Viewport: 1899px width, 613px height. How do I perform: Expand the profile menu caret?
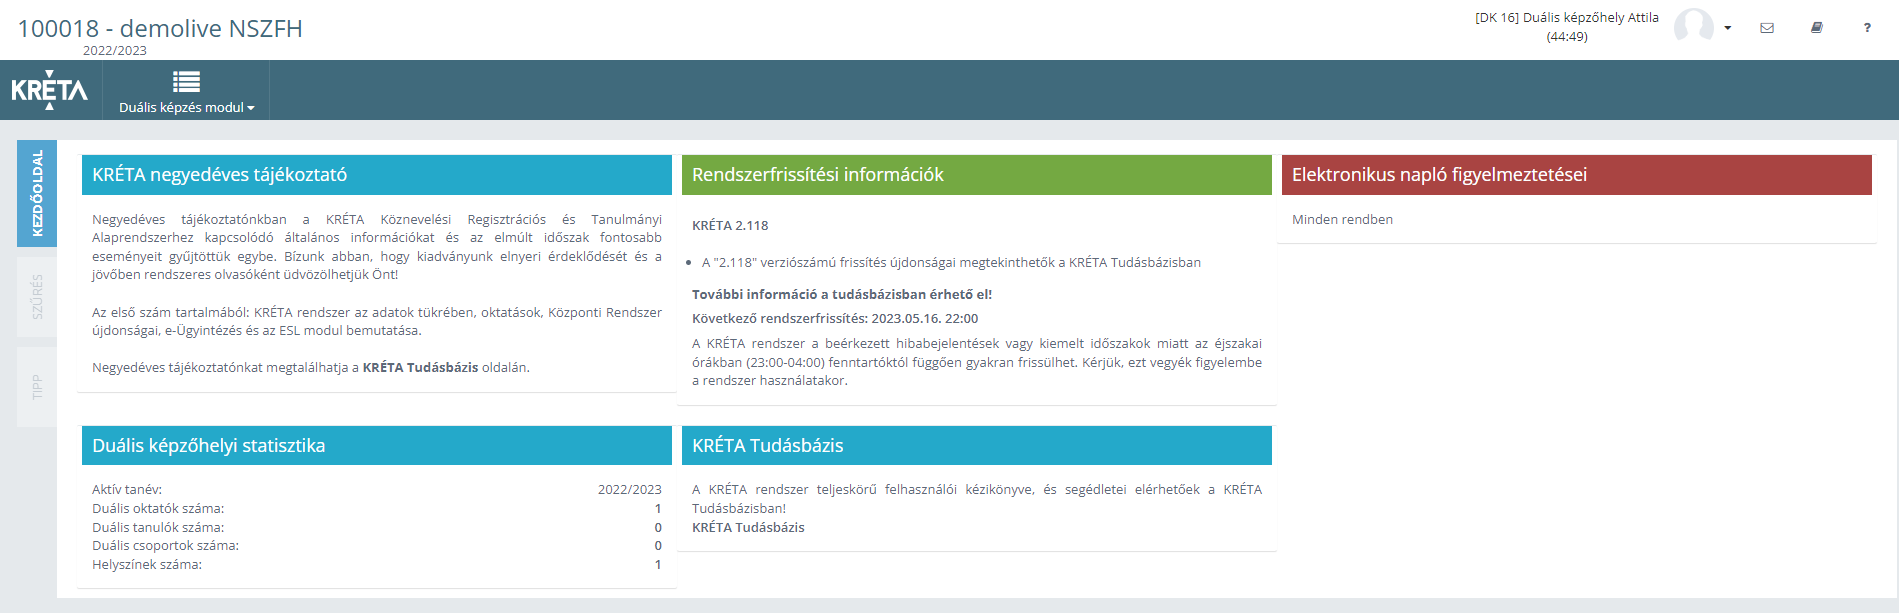pyautogui.click(x=1728, y=28)
